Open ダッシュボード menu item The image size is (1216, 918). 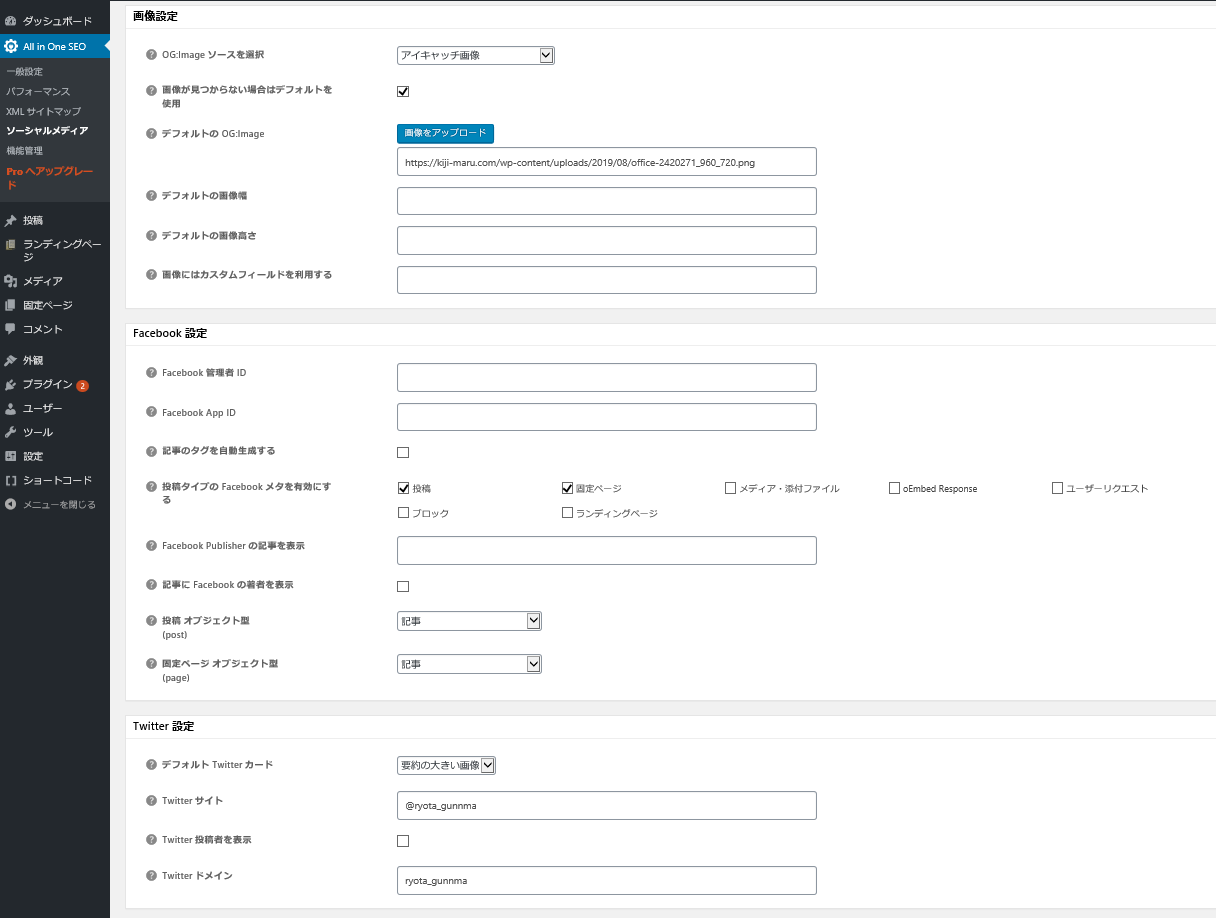click(x=55, y=20)
